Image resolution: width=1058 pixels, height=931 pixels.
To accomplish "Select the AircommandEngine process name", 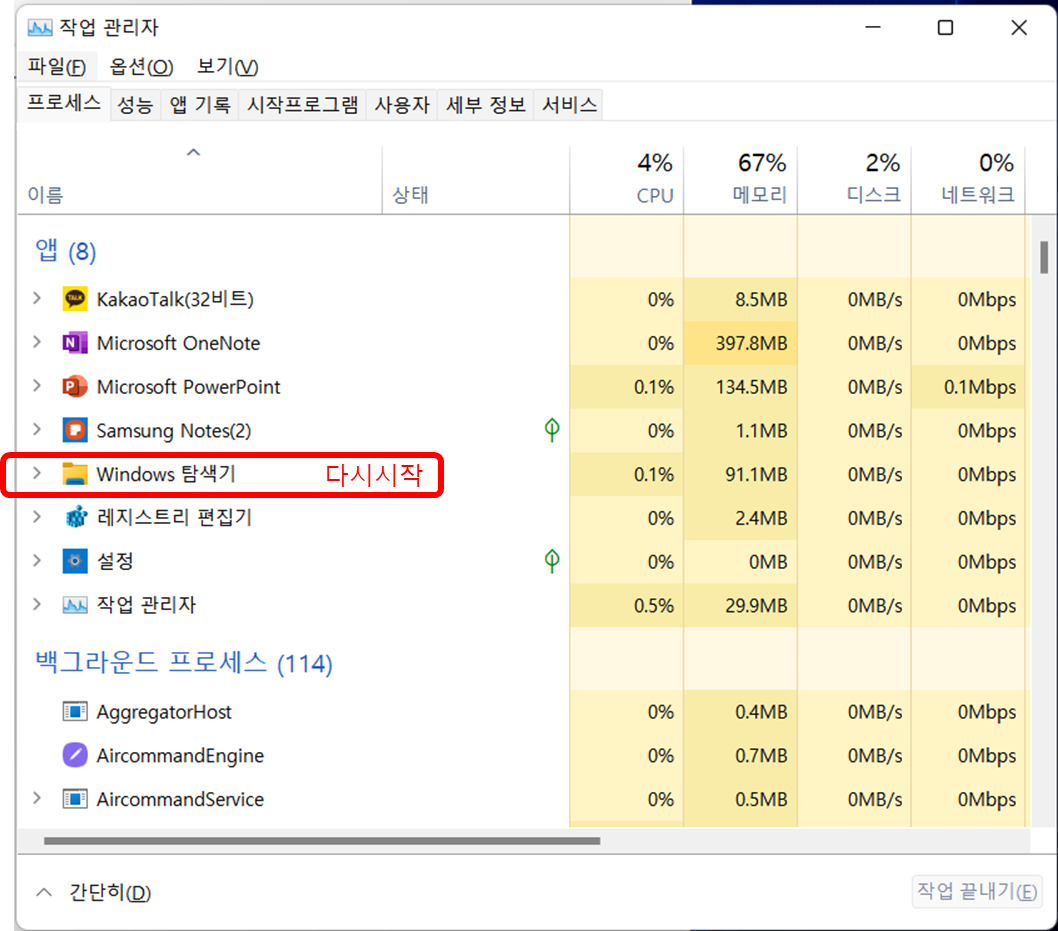I will coord(180,756).
